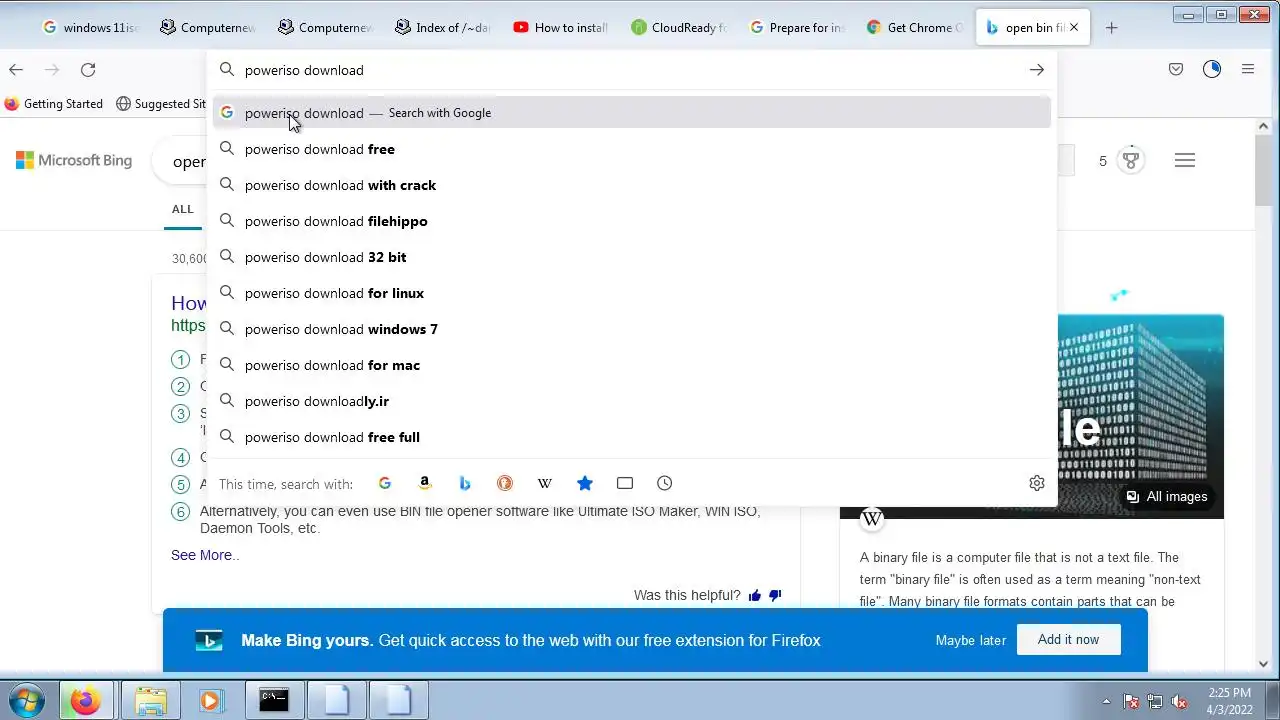The image size is (1280, 720).
Task: Select 'poweriso download' Search with Google suggestion
Action: click(632, 113)
